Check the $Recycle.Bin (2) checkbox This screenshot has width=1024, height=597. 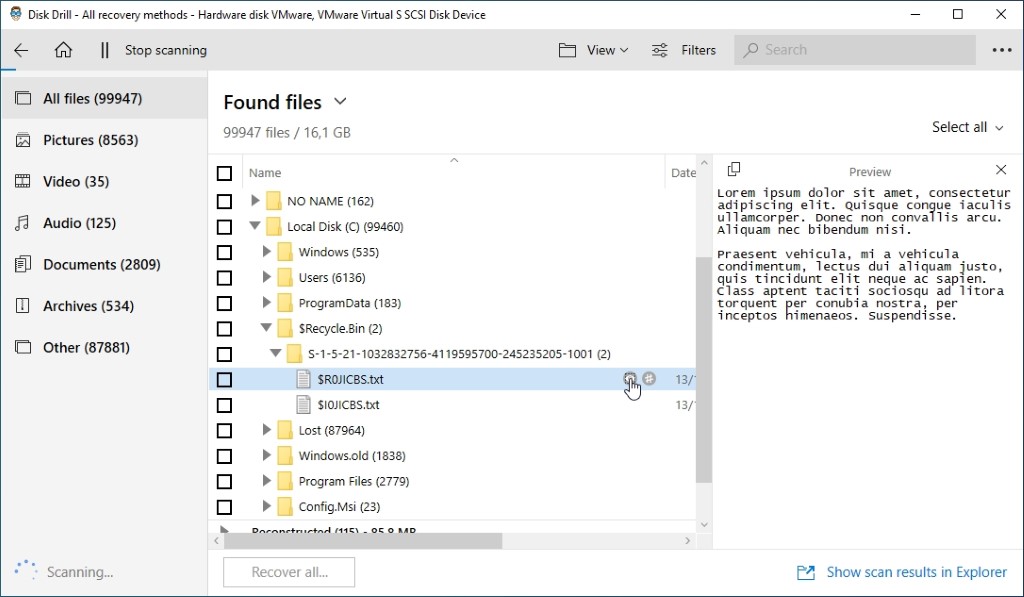click(224, 329)
